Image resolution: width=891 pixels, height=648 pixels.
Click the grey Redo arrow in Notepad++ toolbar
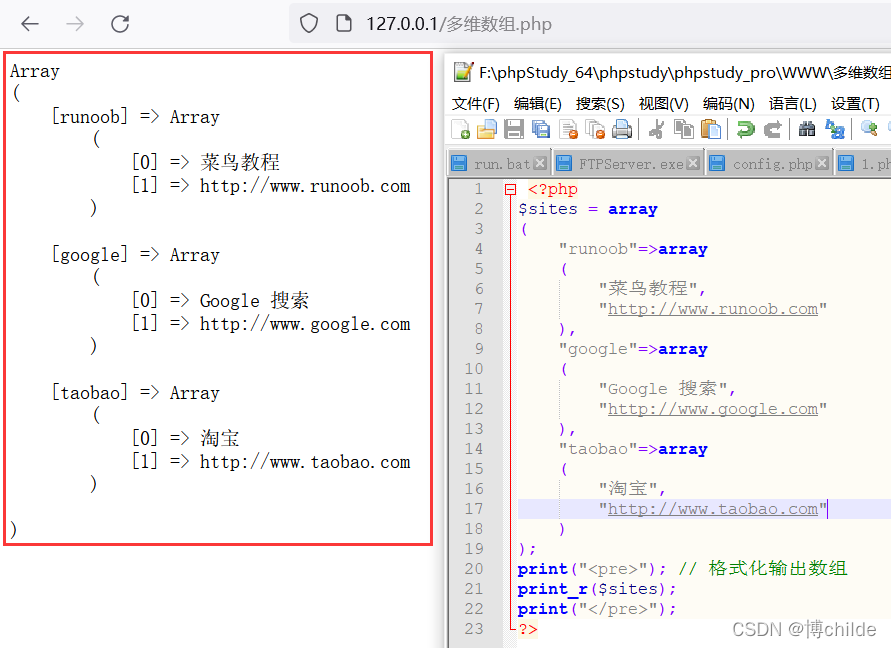click(772, 129)
